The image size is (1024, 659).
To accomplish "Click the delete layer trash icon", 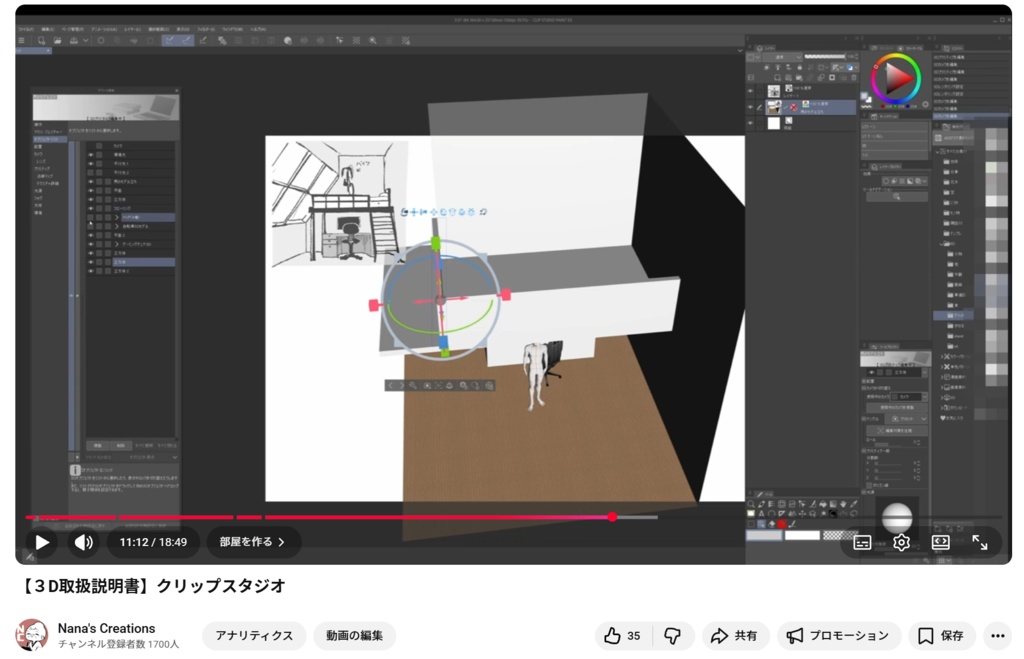I will (x=854, y=77).
